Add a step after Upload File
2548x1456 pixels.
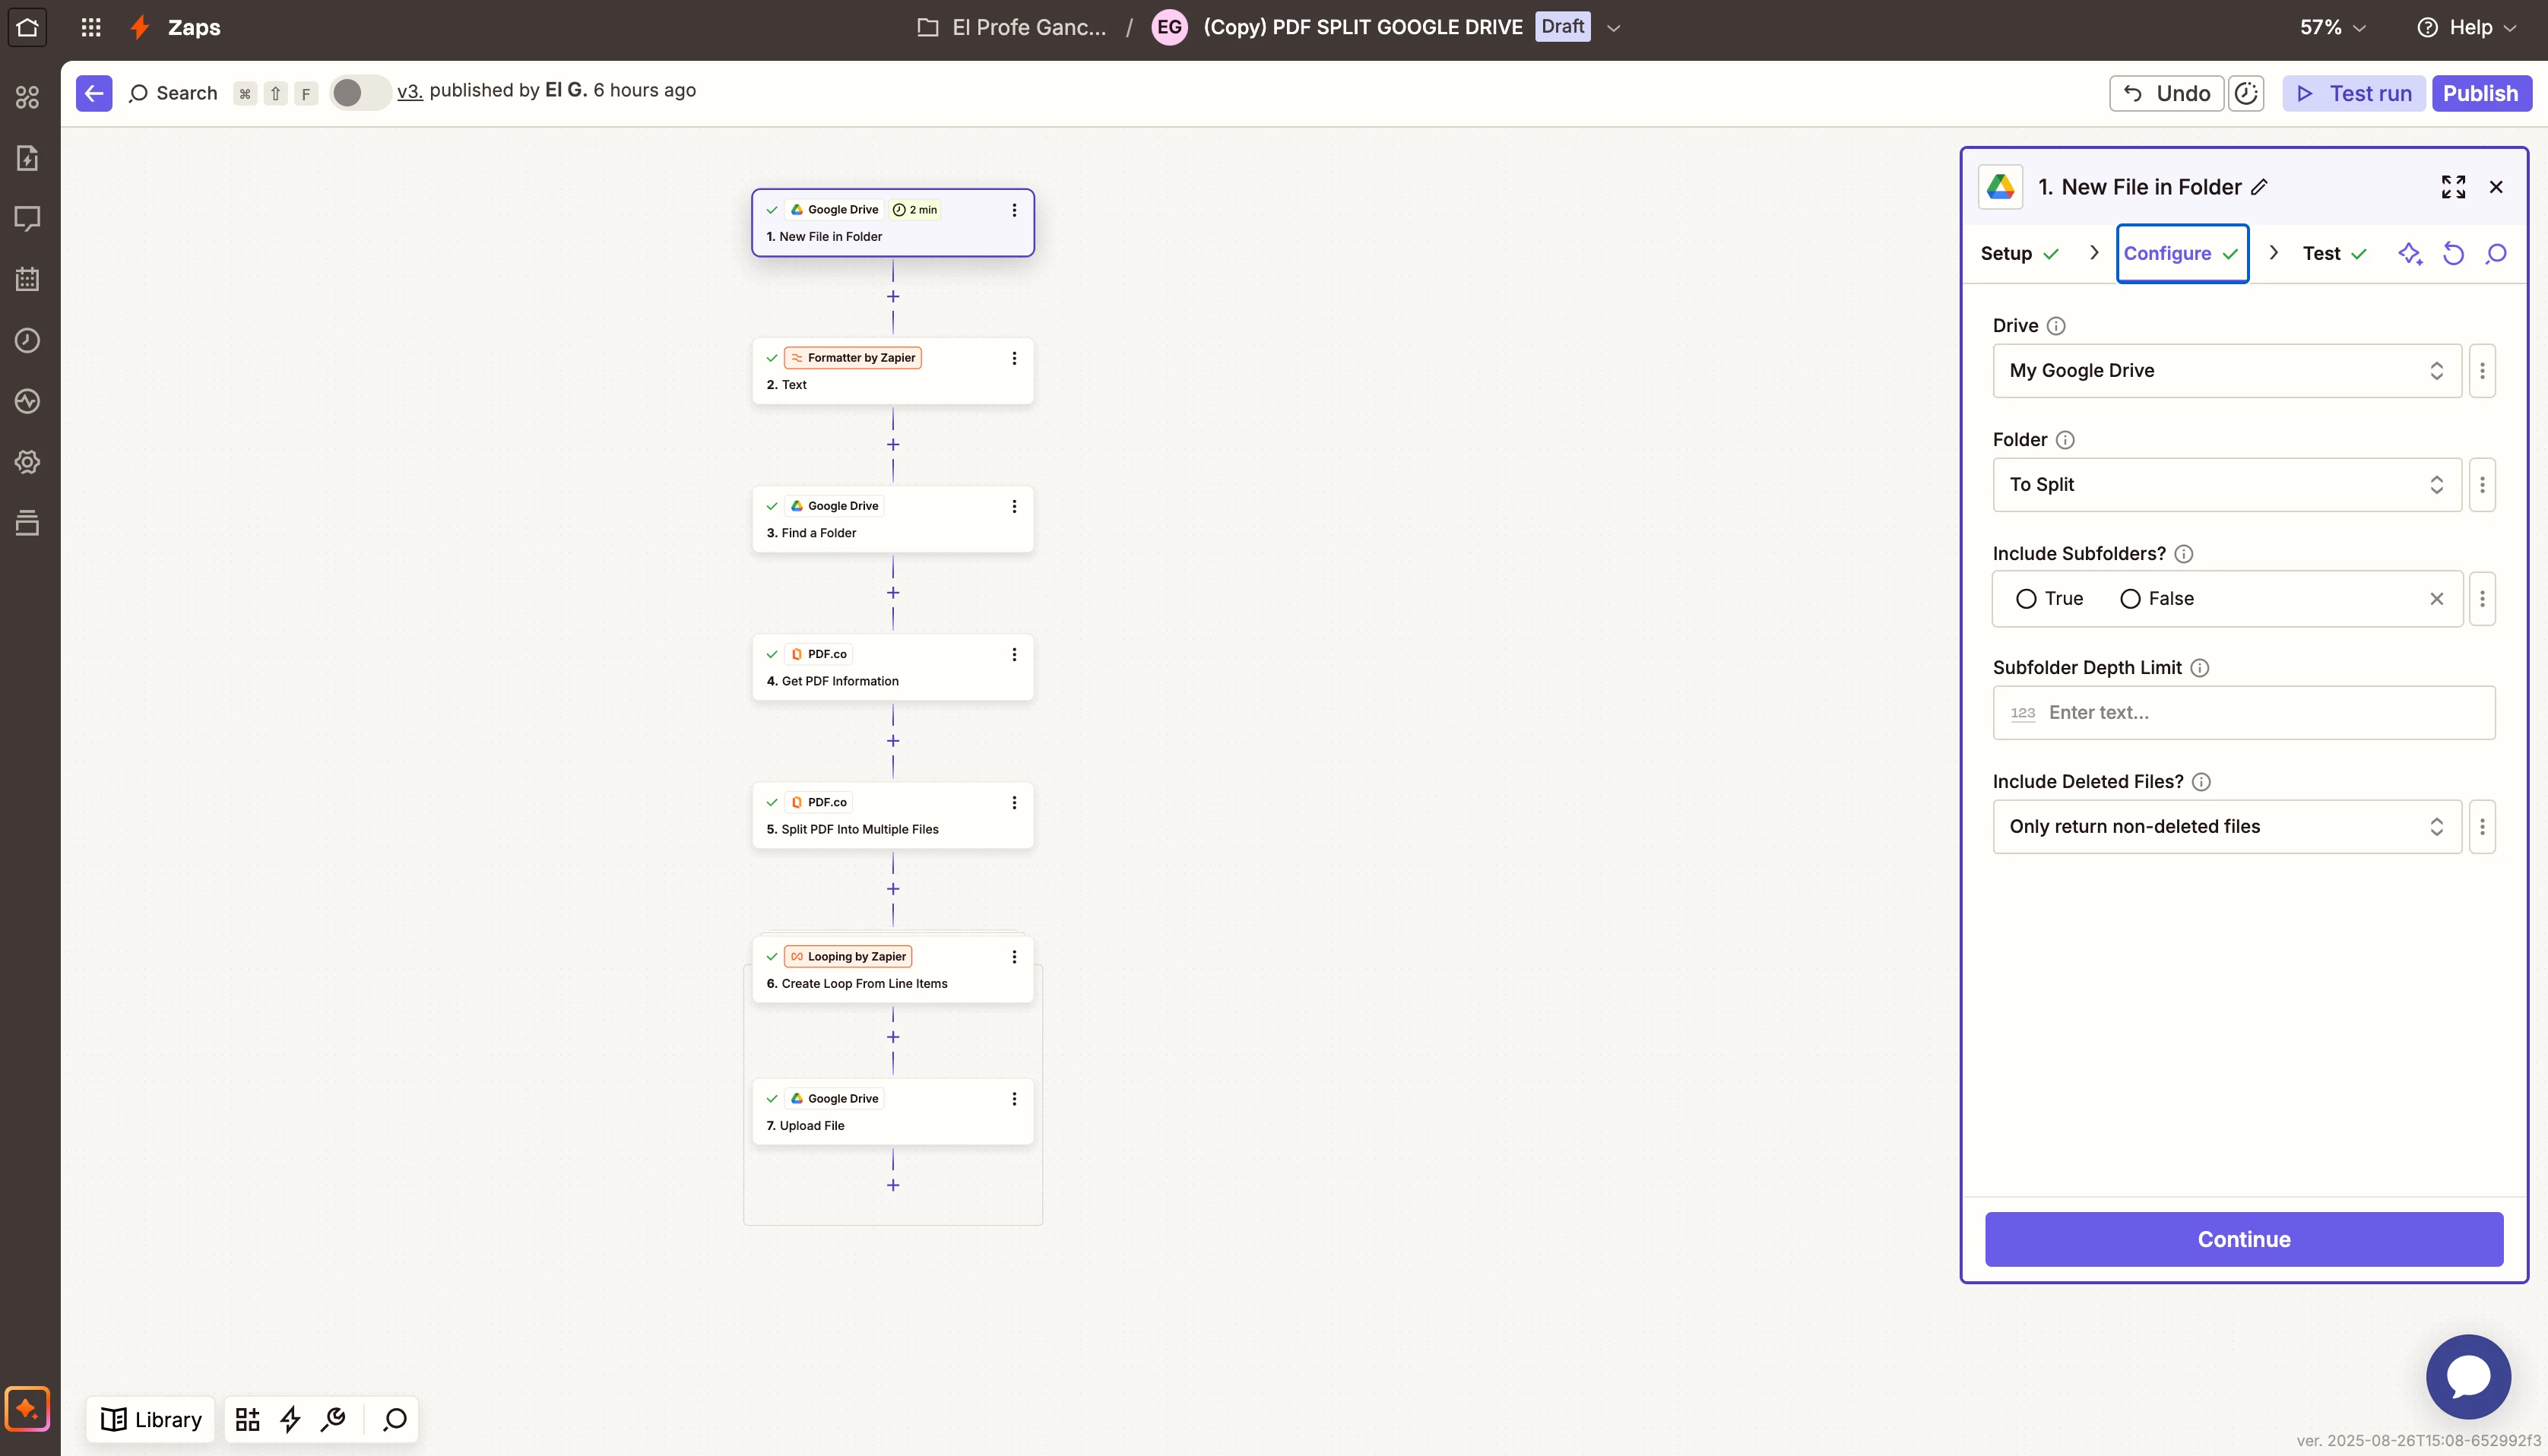[893, 1185]
